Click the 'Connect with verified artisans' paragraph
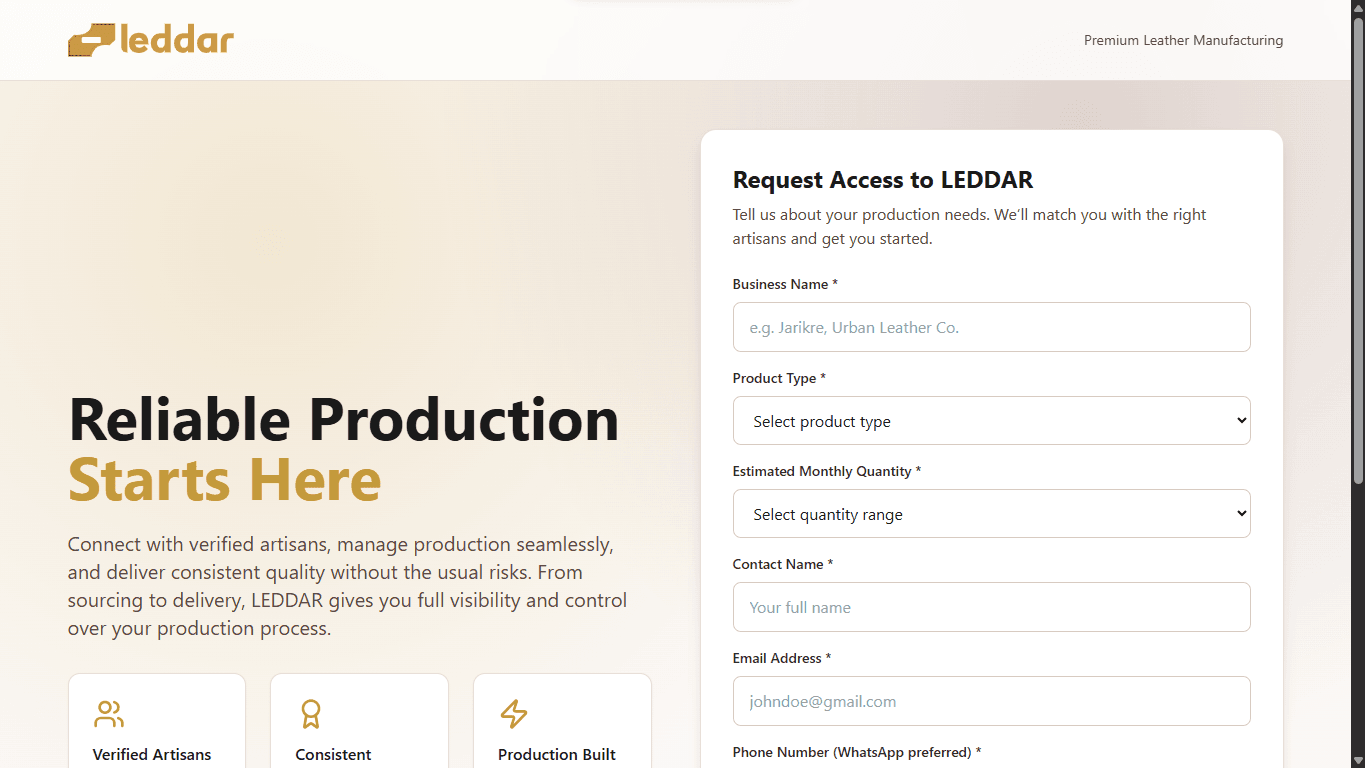Viewport: 1365px width, 768px height. [347, 587]
